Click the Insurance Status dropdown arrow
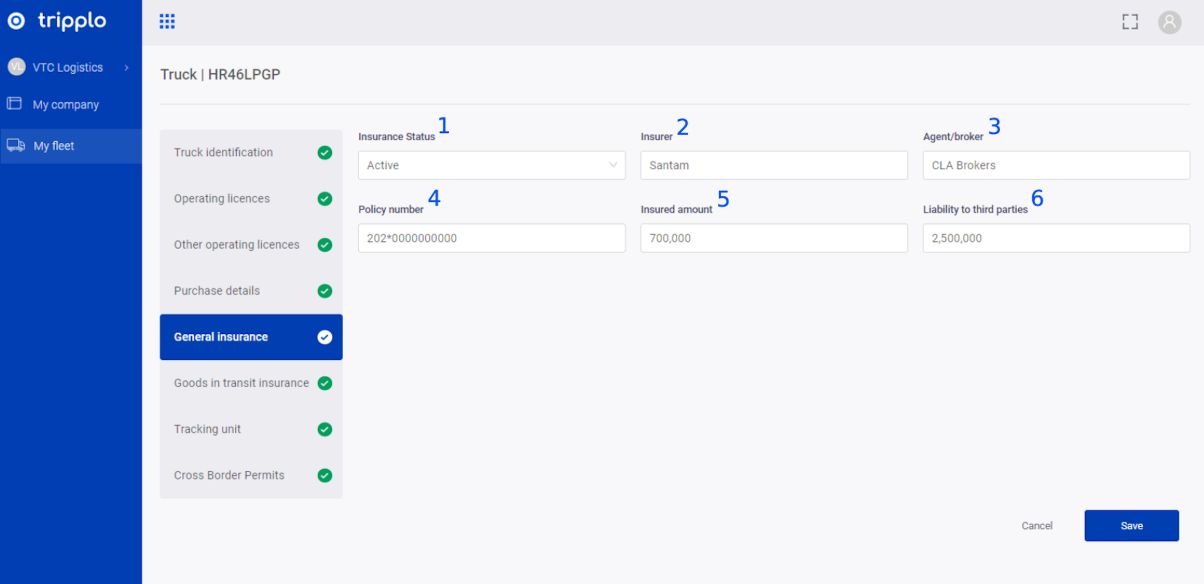1204x584 pixels. (x=613, y=165)
